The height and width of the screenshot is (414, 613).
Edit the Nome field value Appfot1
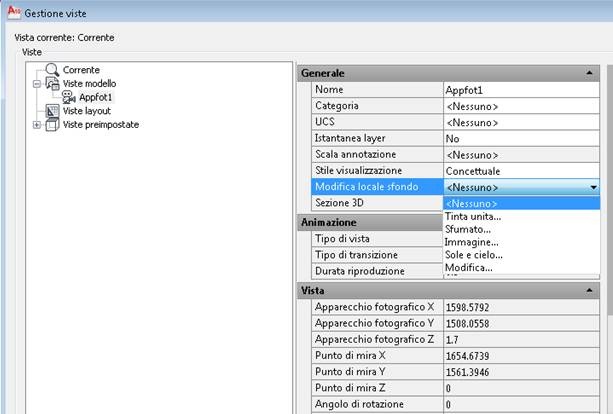[521, 90]
